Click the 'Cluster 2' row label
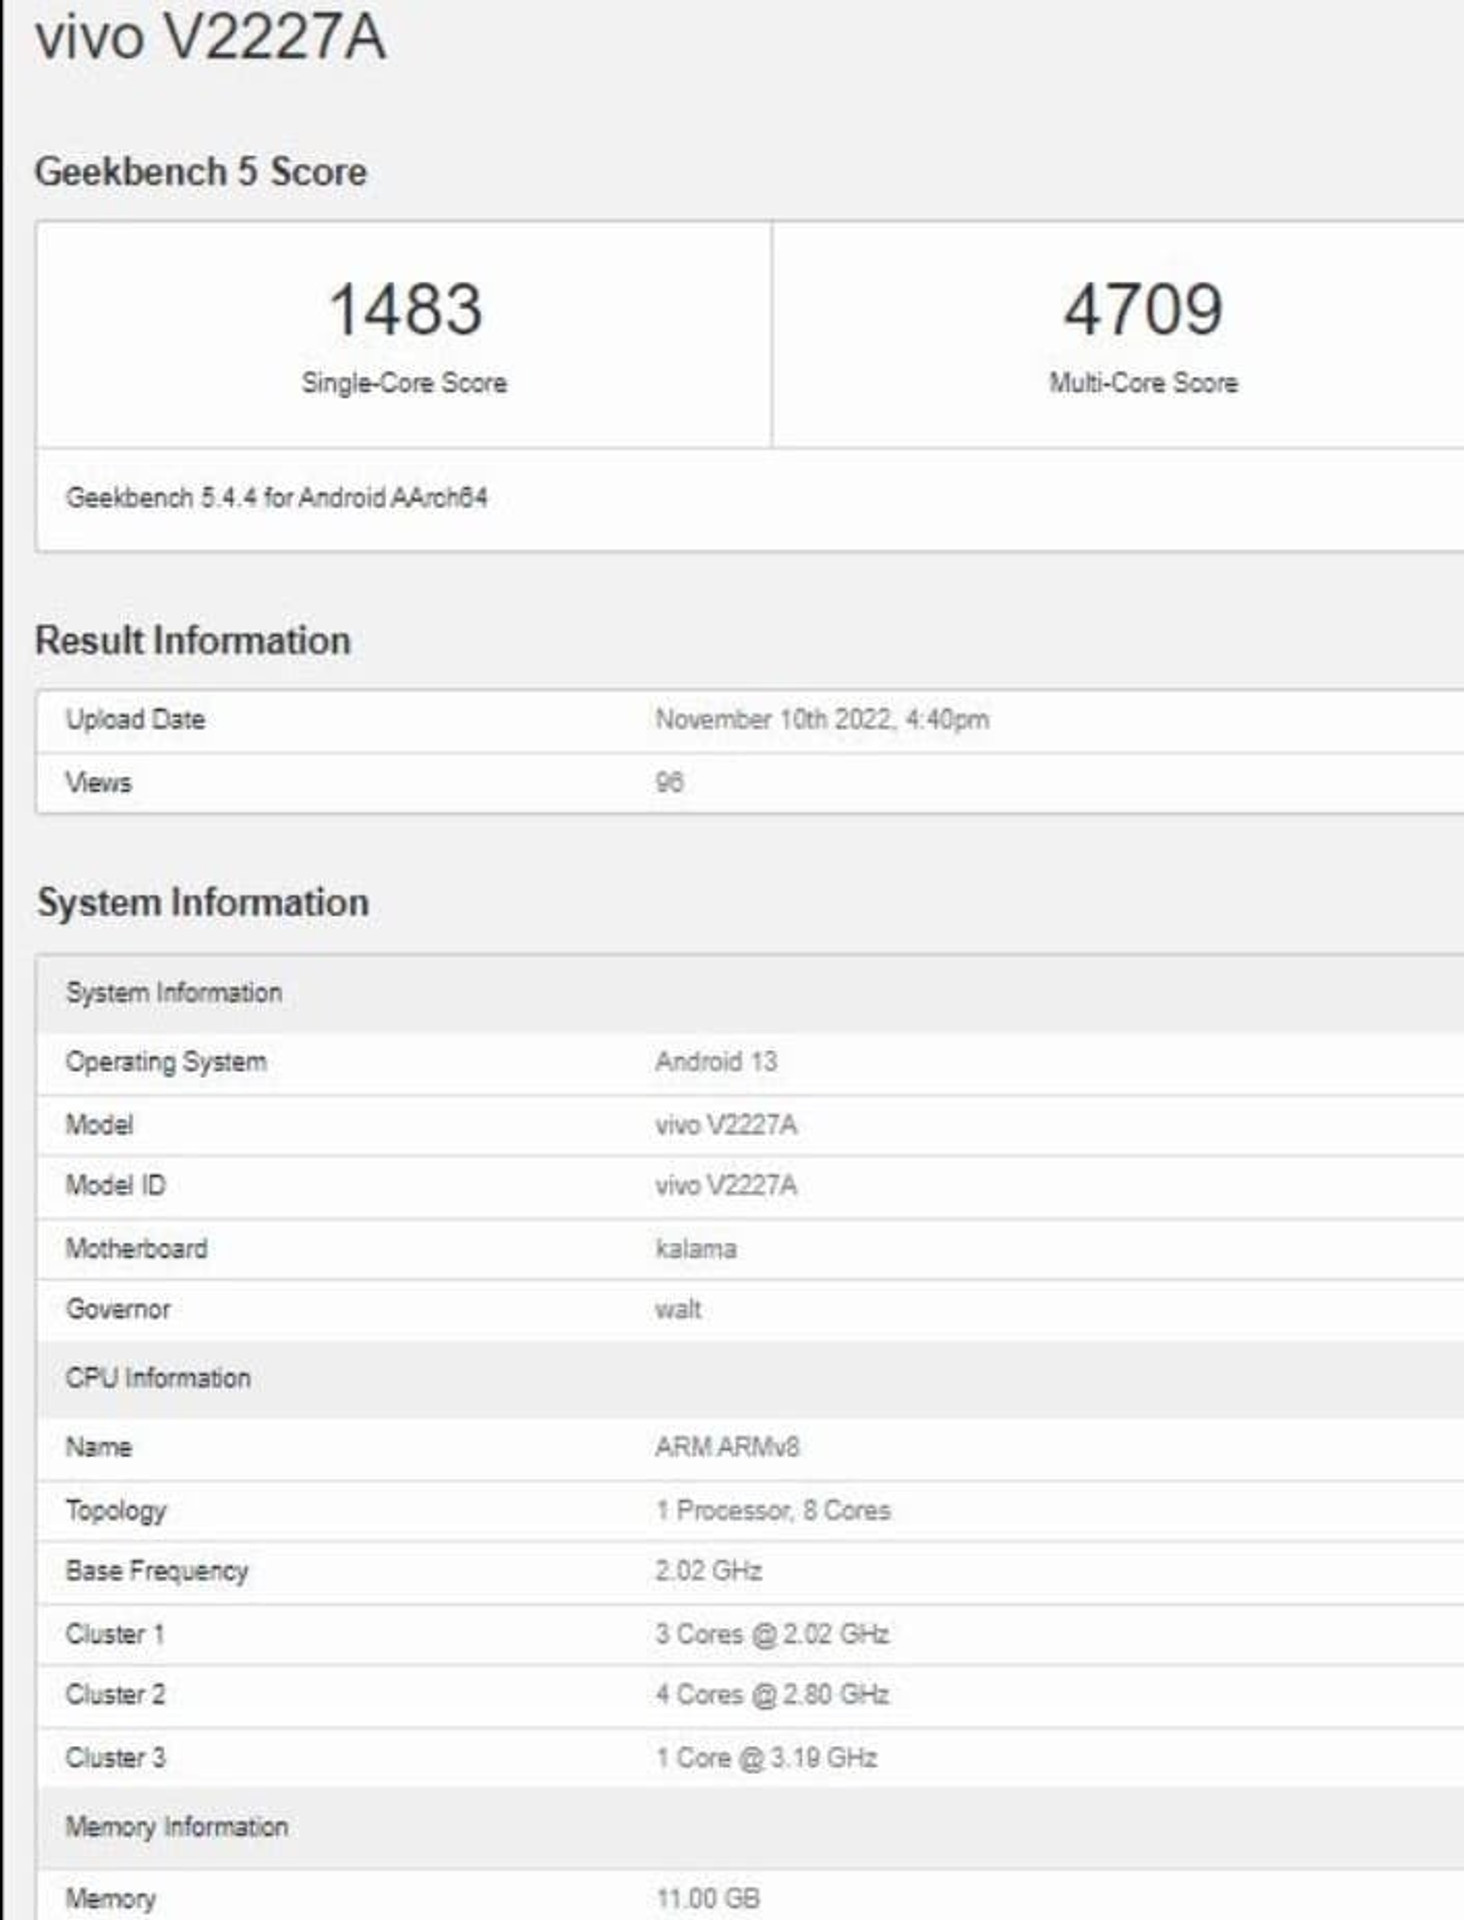Viewport: 1464px width, 1920px height. [115, 1694]
